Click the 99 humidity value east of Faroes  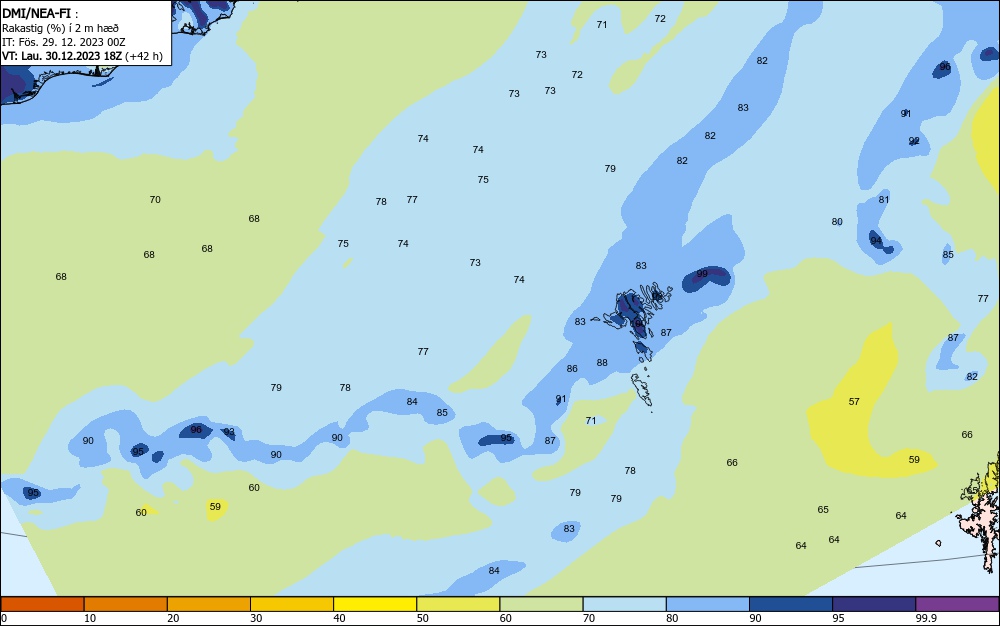tap(702, 273)
